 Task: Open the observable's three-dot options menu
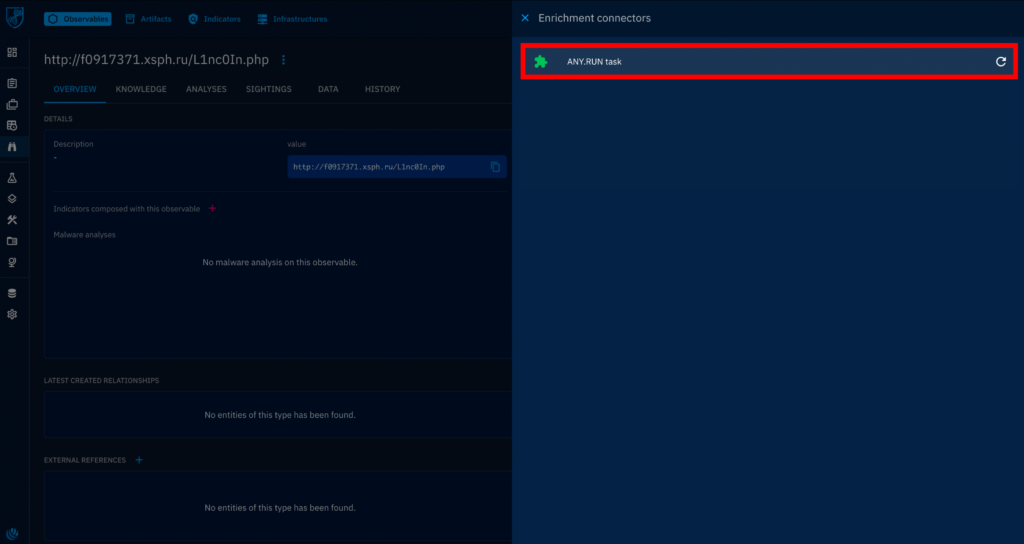pos(283,60)
